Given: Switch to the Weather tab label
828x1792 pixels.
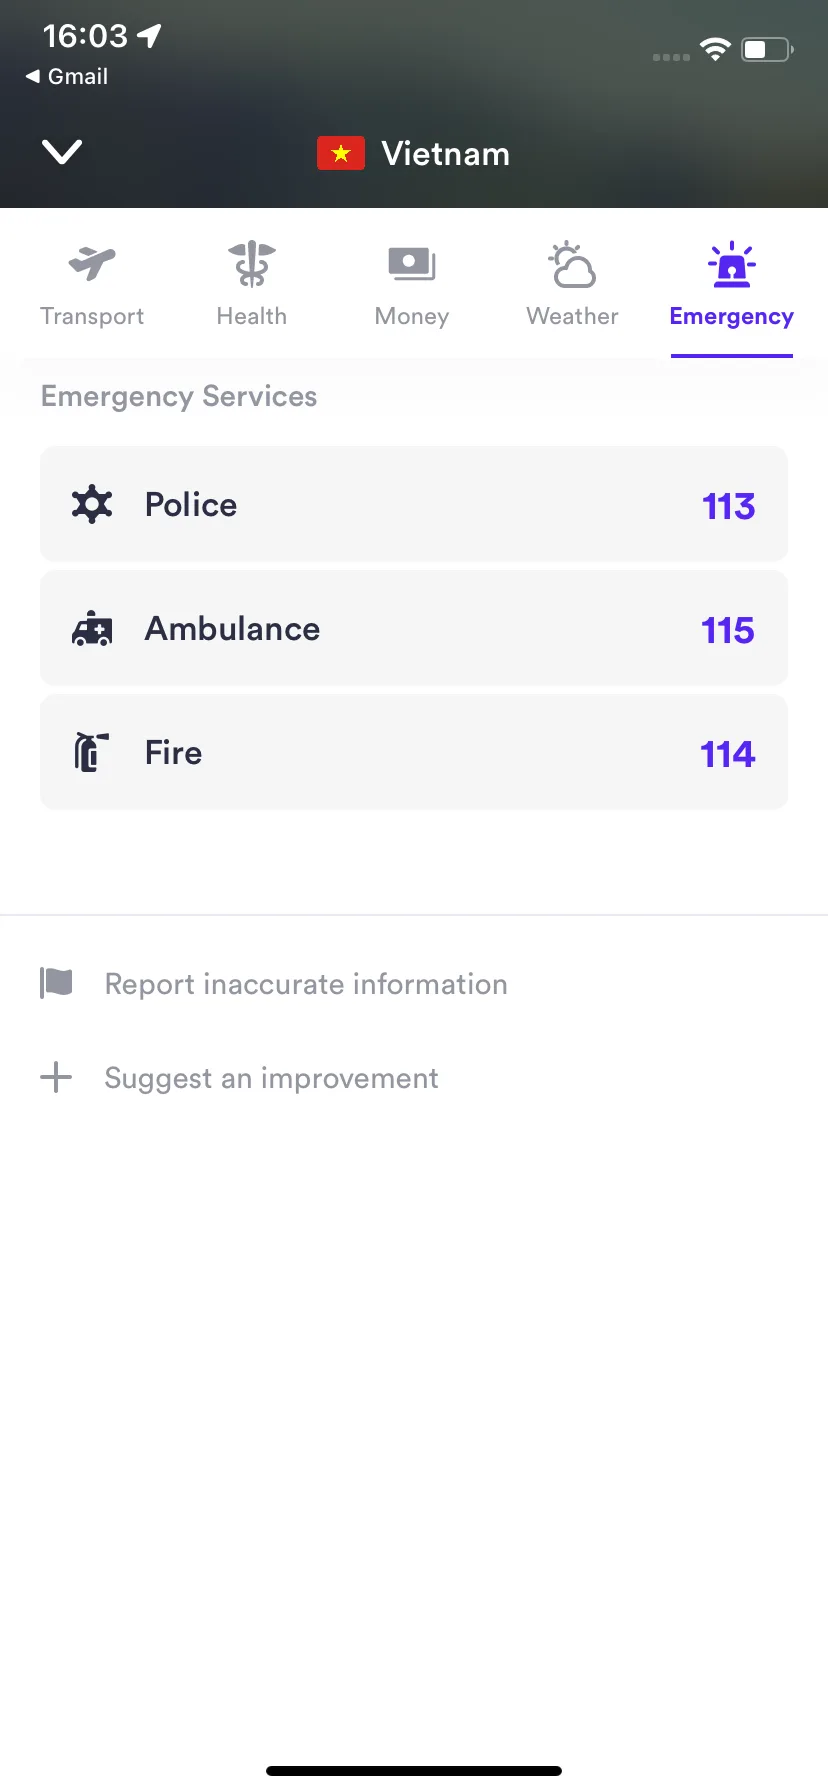Looking at the screenshot, I should (572, 316).
